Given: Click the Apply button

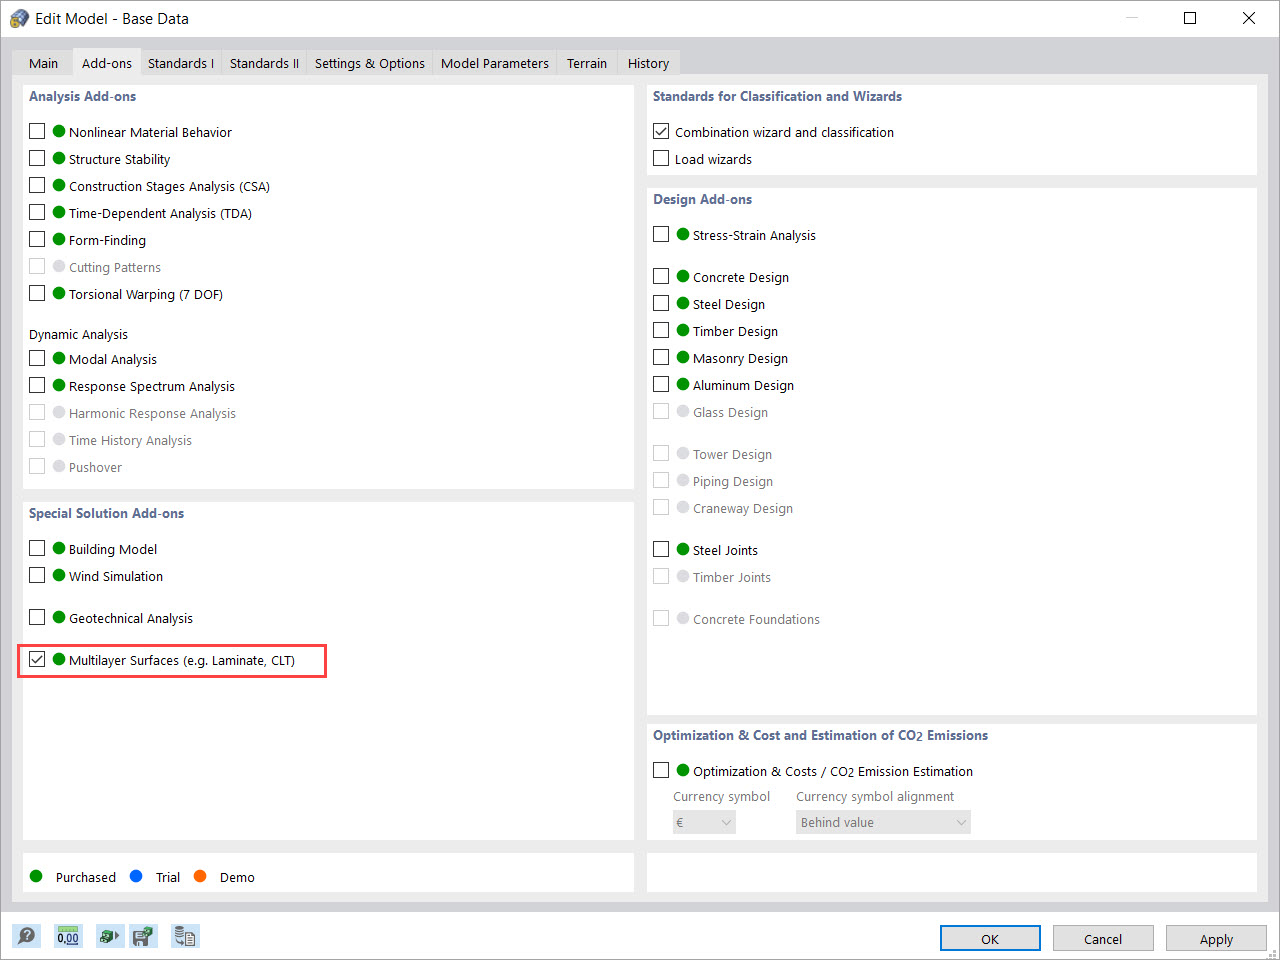Looking at the screenshot, I should [1216, 938].
